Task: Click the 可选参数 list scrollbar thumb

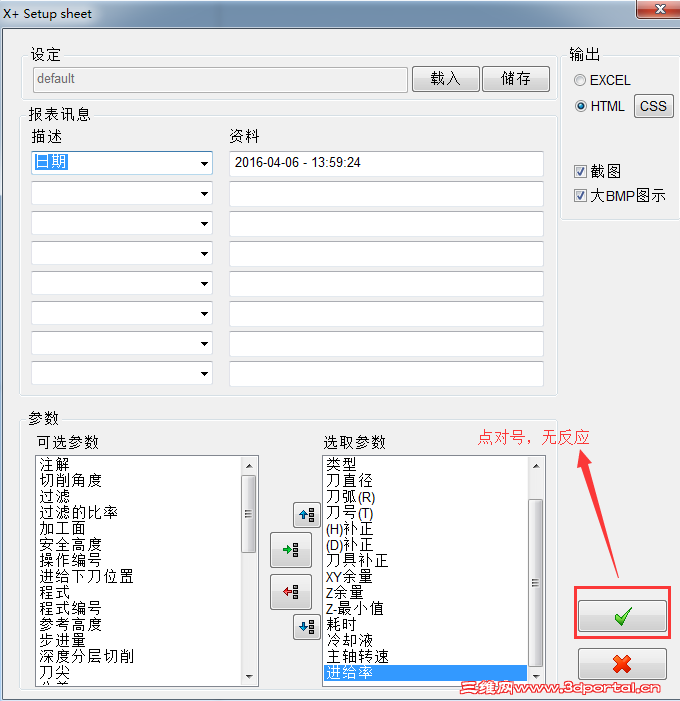Action: (x=249, y=514)
